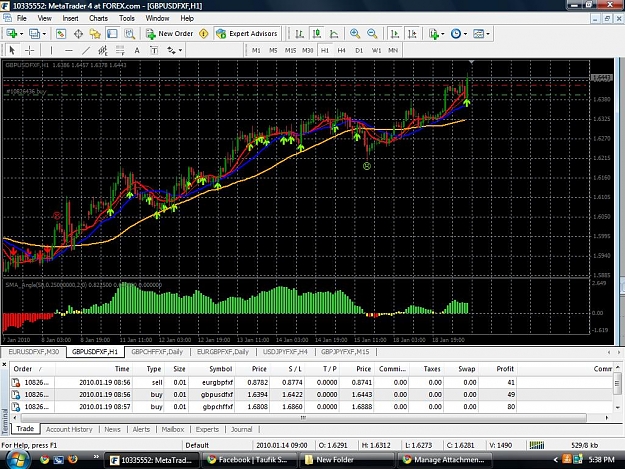Zoom in on the chart

pyautogui.click(x=355, y=34)
